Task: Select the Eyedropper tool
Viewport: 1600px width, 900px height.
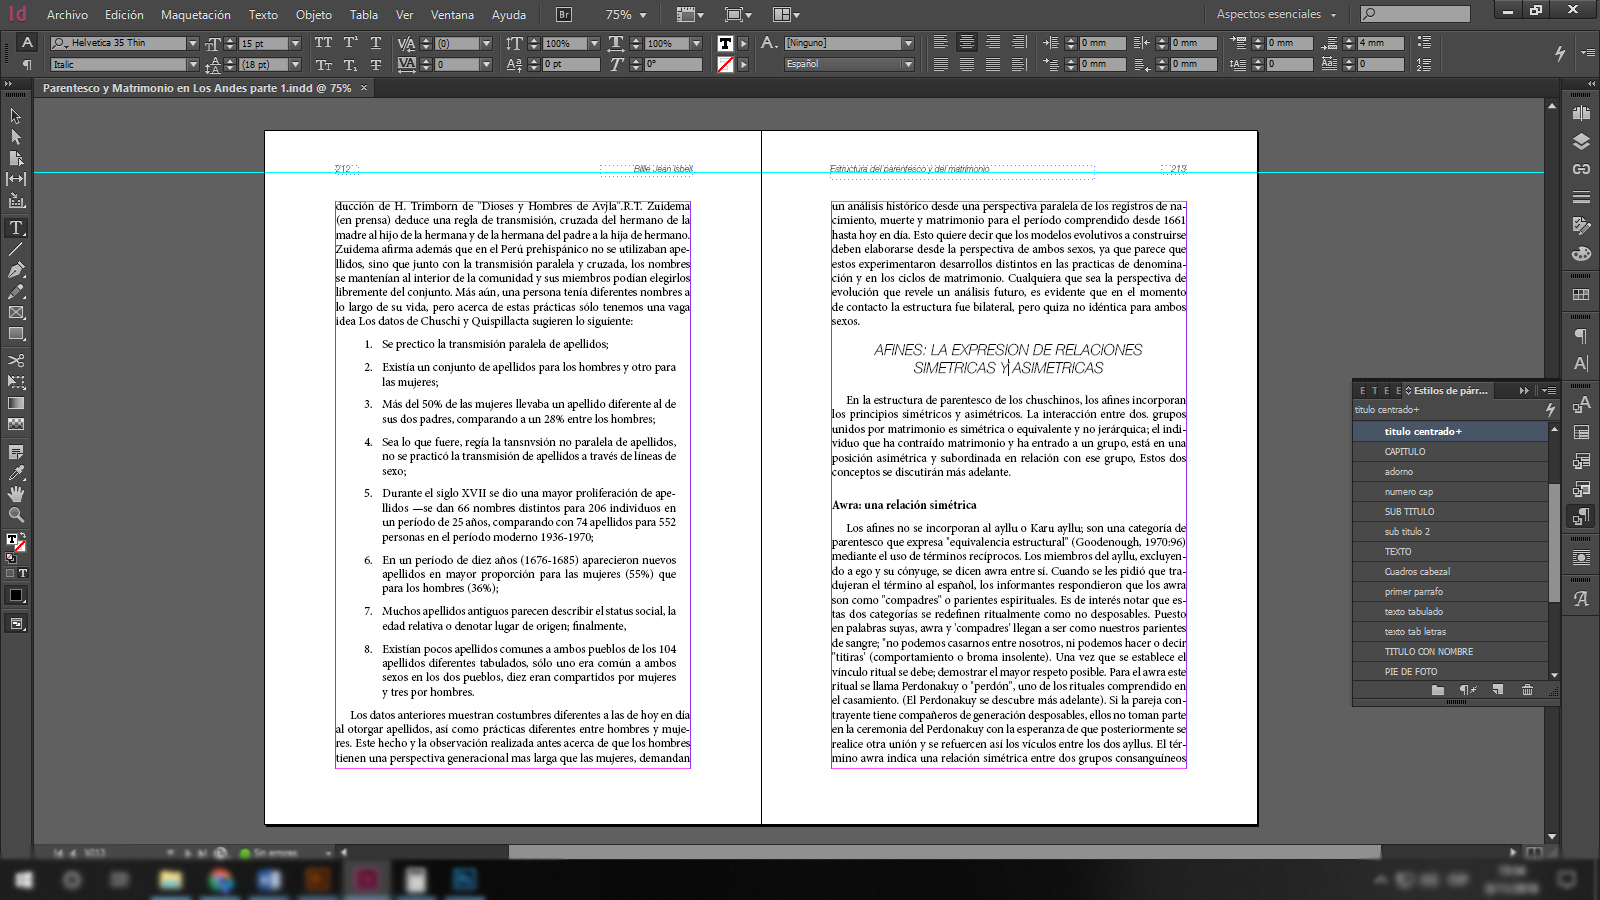Action: [x=16, y=473]
